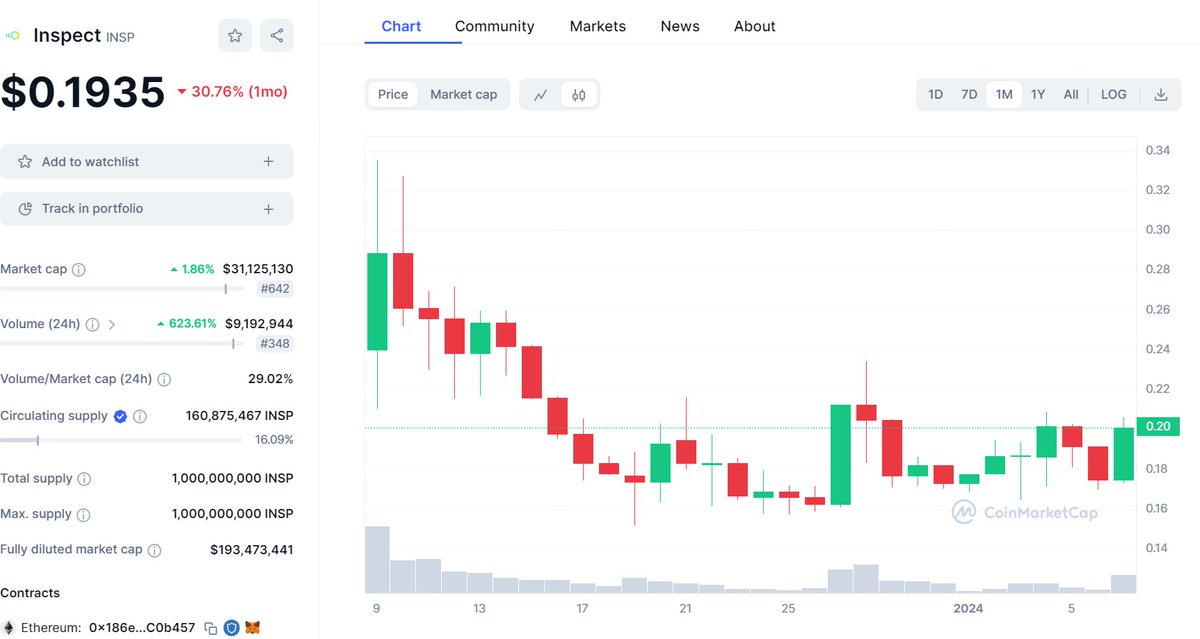Image resolution: width=1200 pixels, height=639 pixels.
Task: Add token to MetaMask fox icon
Action: 253,628
